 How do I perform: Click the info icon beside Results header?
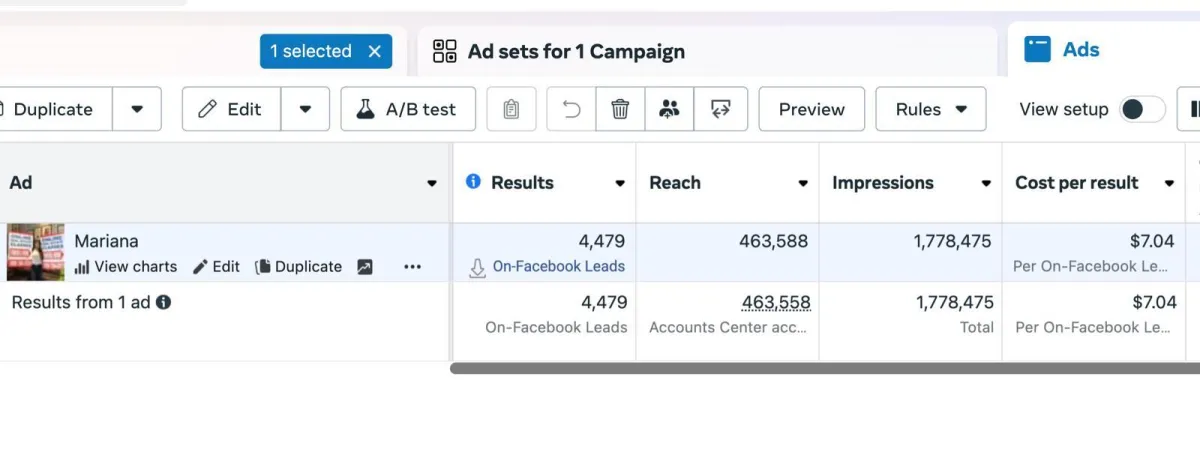point(473,182)
